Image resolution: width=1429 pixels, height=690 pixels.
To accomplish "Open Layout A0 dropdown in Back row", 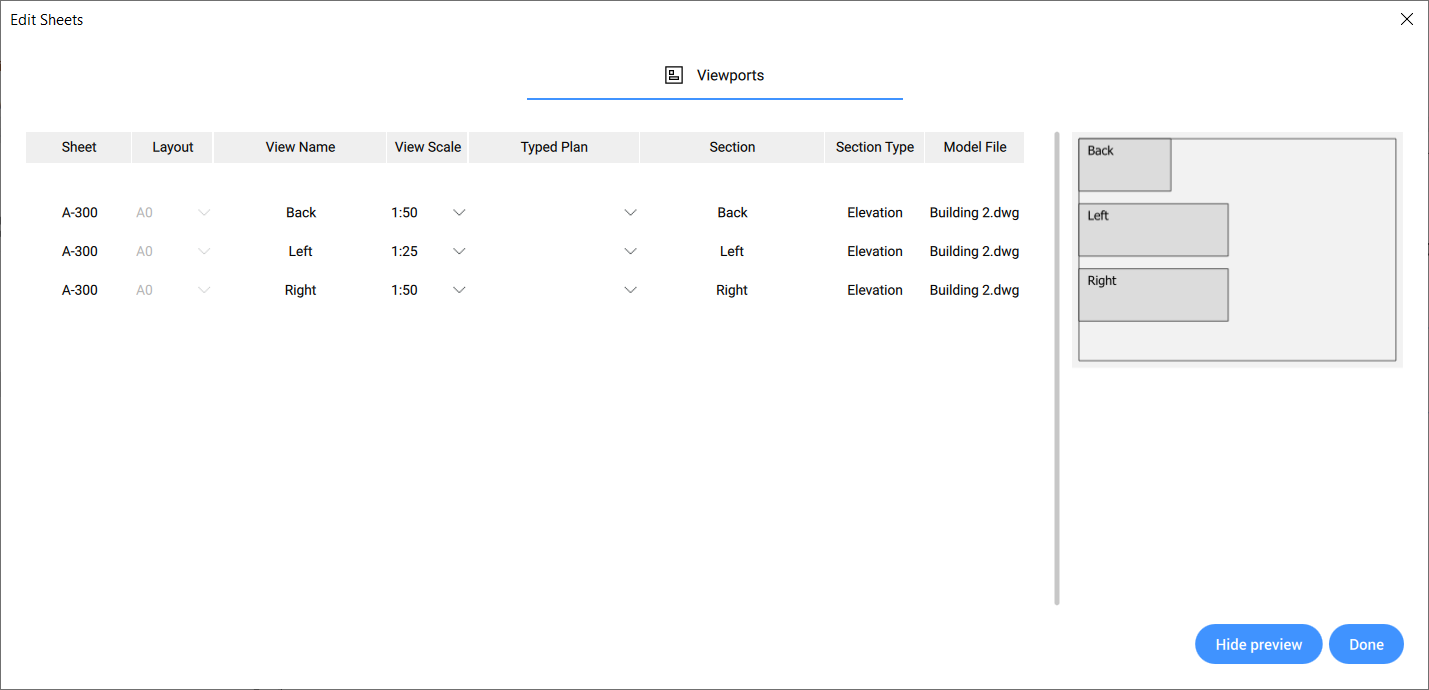I will tap(204, 212).
